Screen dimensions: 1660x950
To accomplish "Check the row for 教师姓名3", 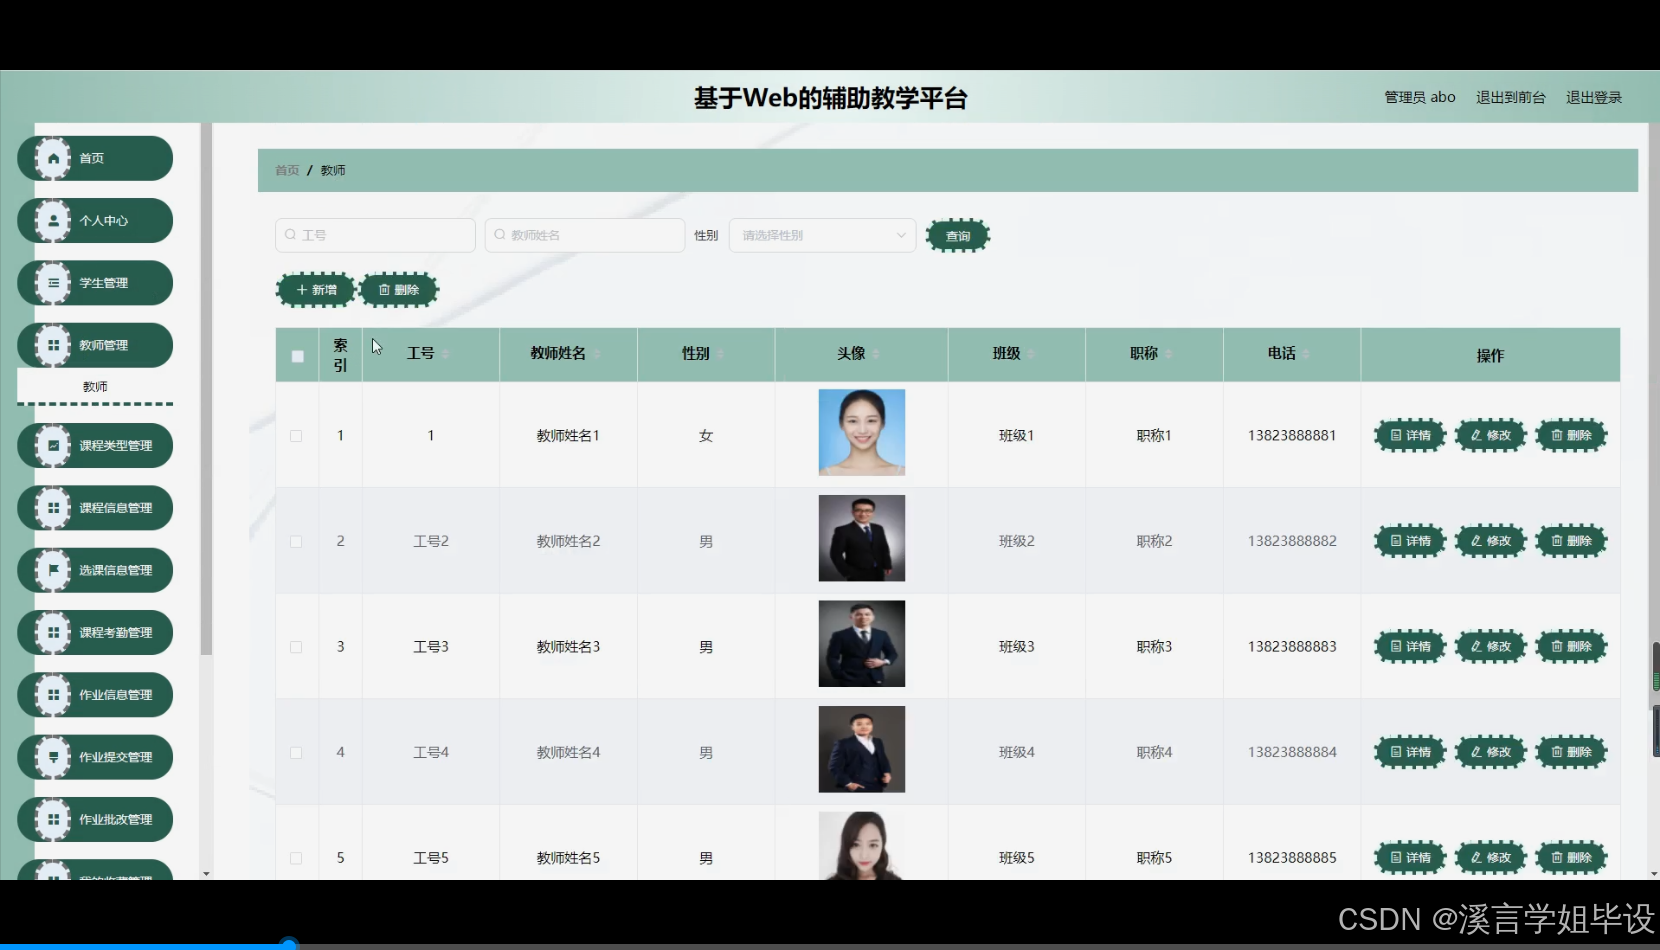I will (296, 647).
